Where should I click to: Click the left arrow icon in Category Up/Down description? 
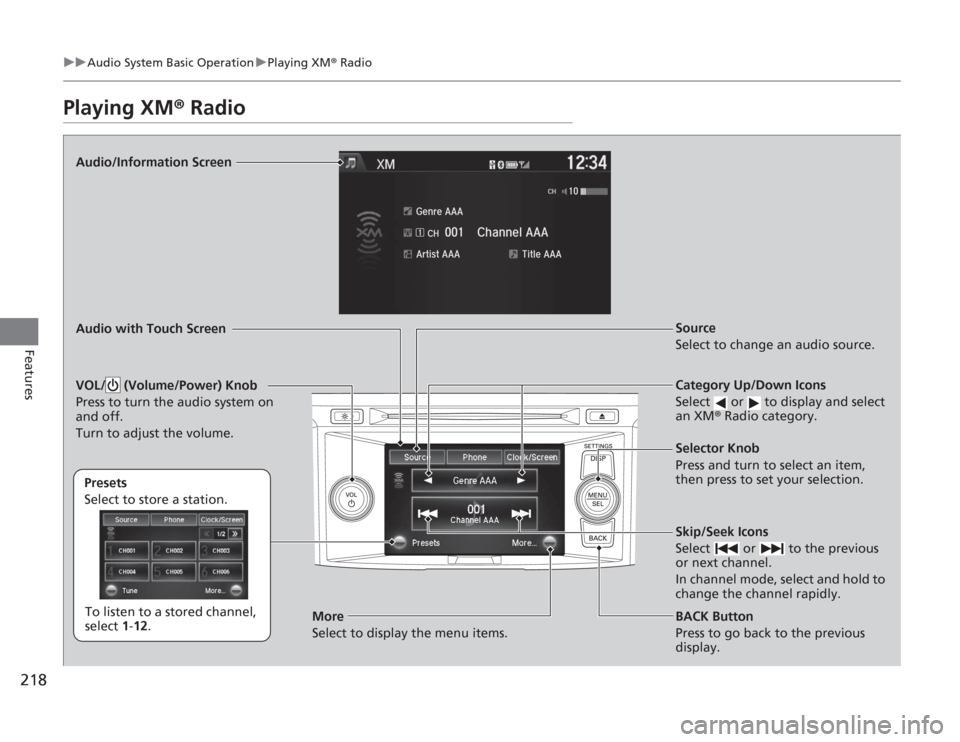[x=721, y=403]
